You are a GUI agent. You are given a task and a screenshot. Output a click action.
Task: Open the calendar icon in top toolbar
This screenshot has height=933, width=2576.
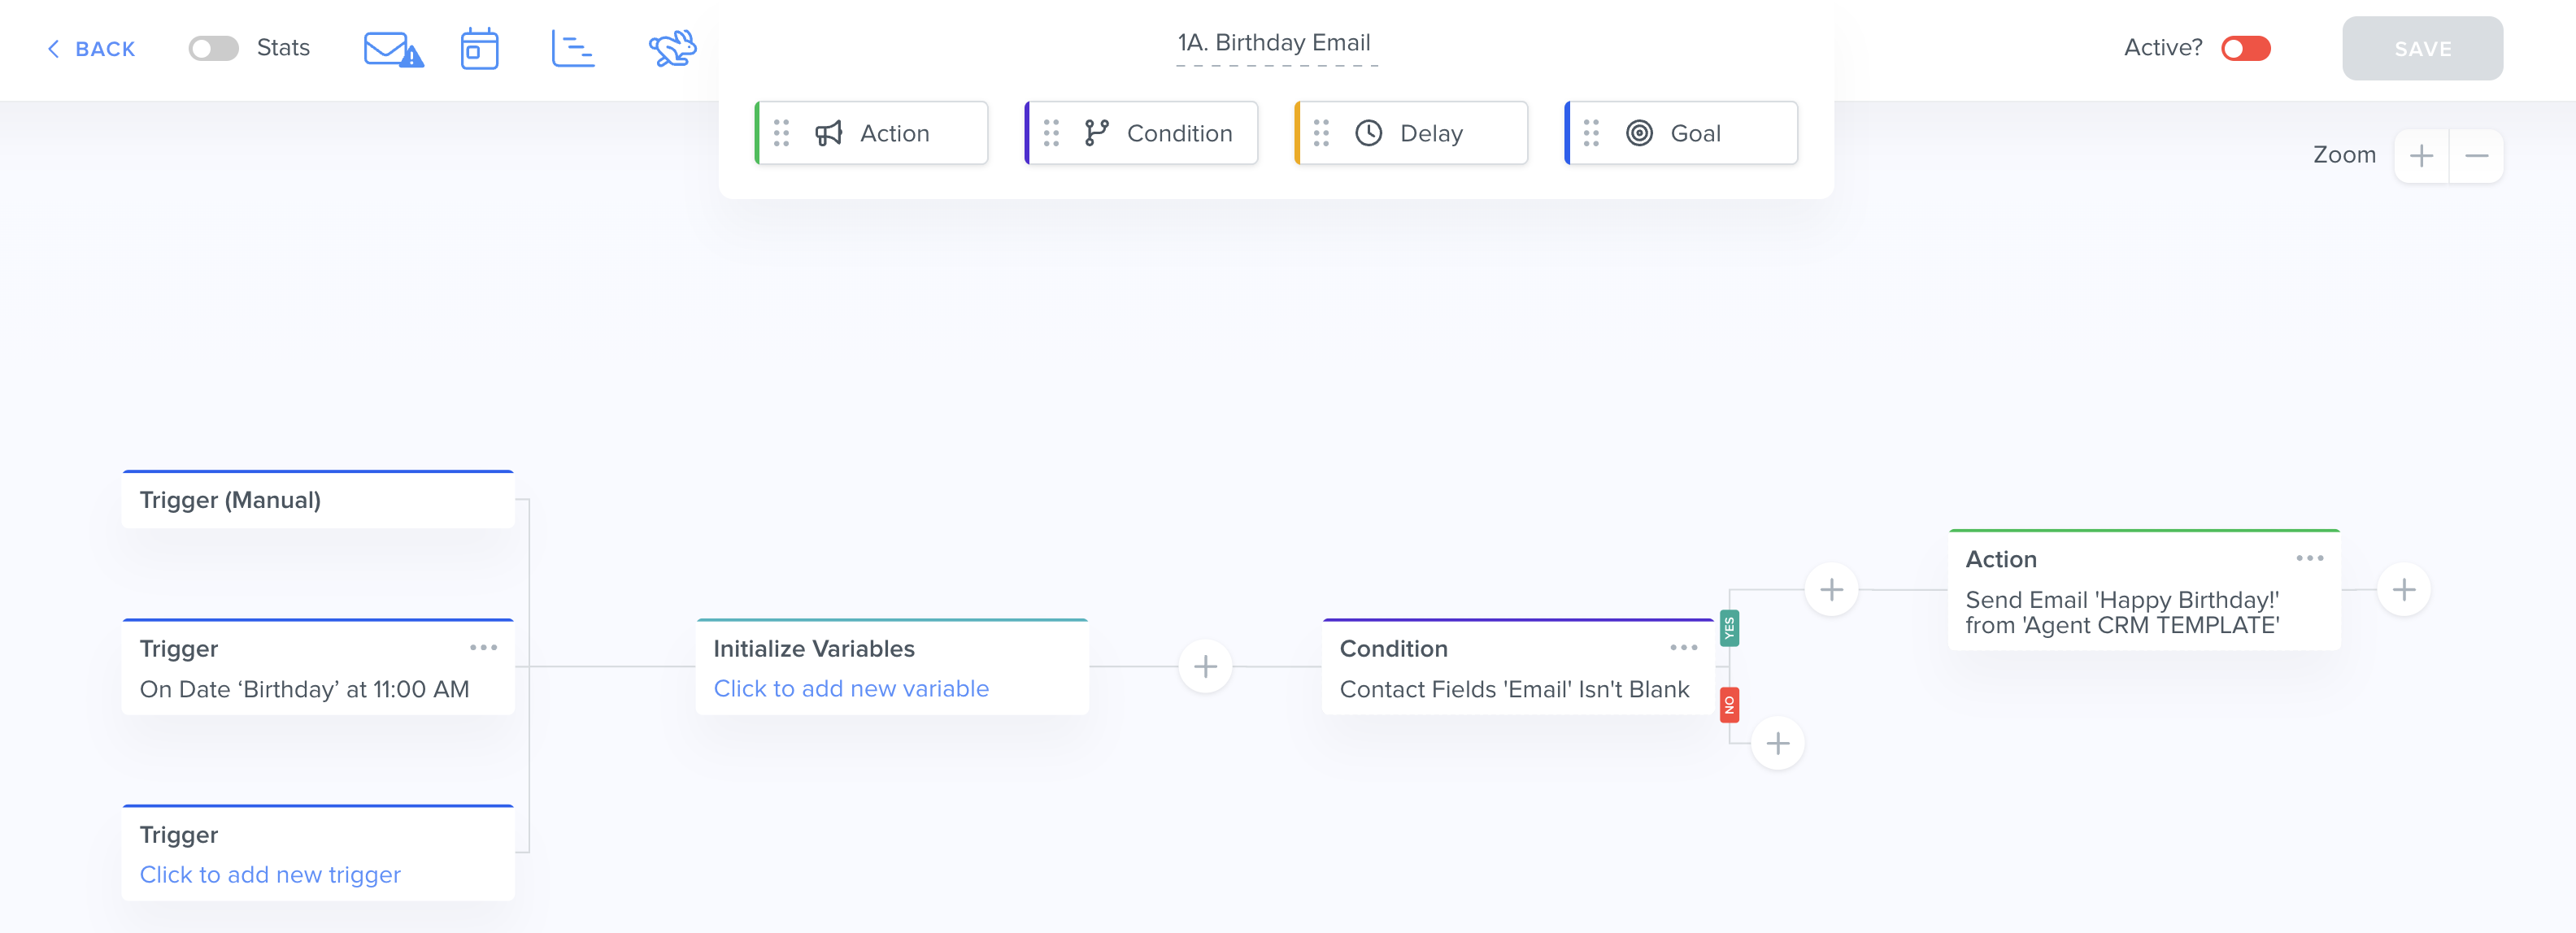(479, 49)
